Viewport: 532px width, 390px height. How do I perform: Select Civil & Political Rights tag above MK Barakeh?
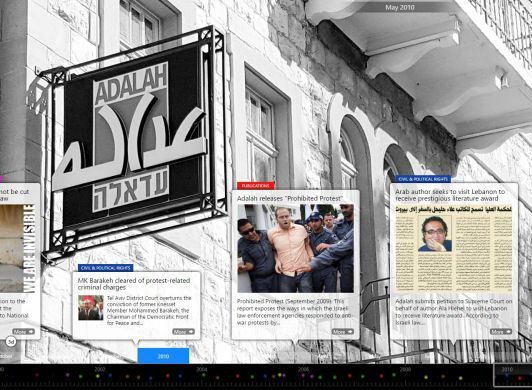point(106,268)
